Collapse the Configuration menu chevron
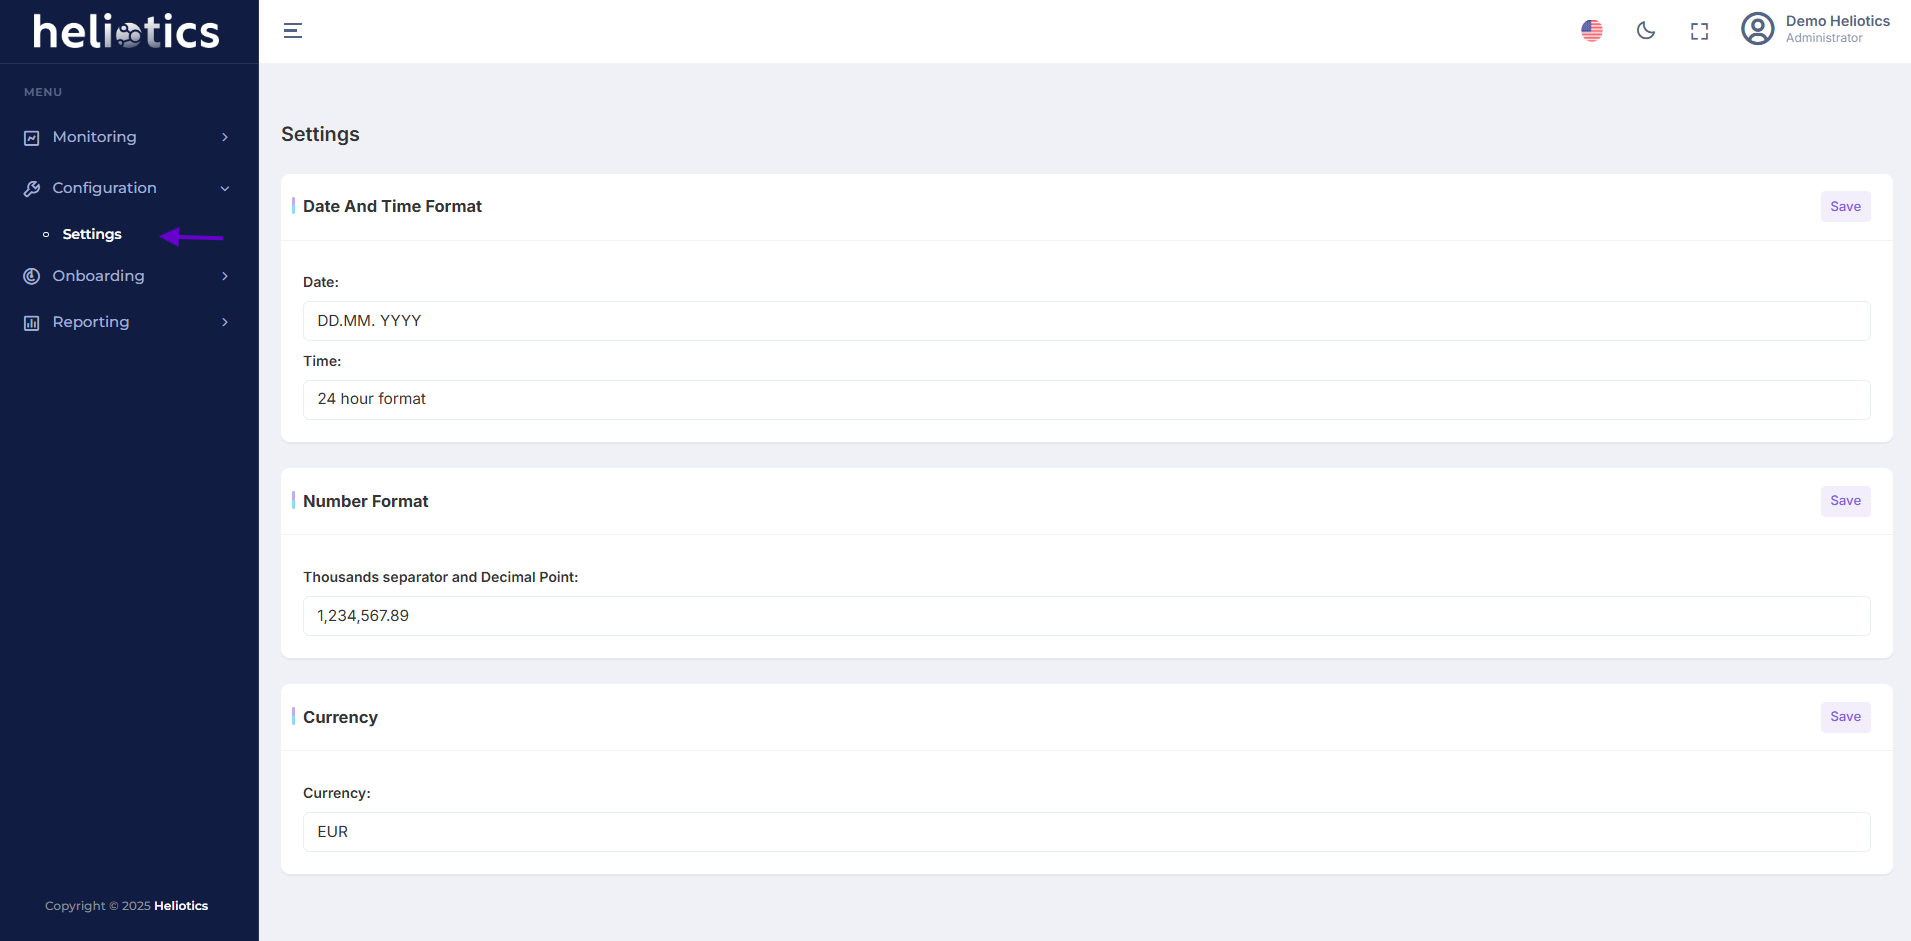Viewport: 1911px width, 941px height. click(x=225, y=188)
